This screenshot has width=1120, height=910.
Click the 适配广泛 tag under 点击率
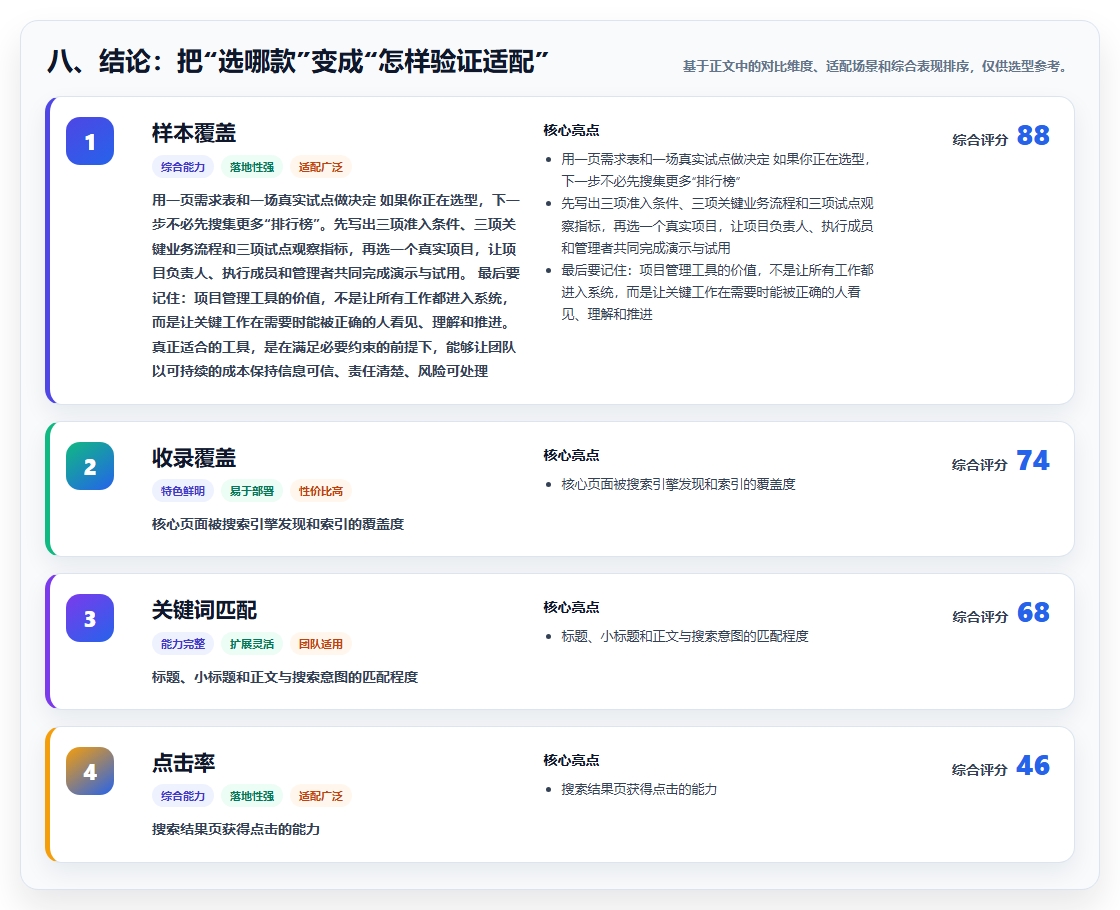point(321,796)
